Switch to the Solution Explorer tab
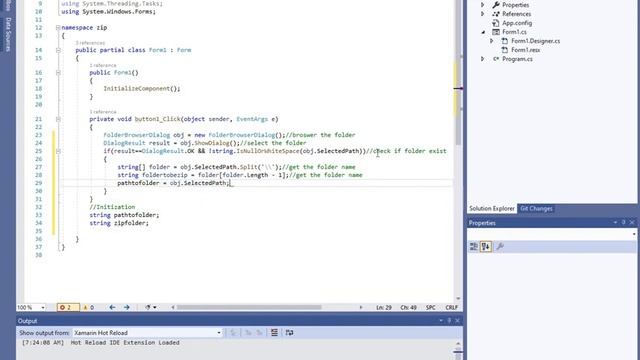 click(x=492, y=209)
